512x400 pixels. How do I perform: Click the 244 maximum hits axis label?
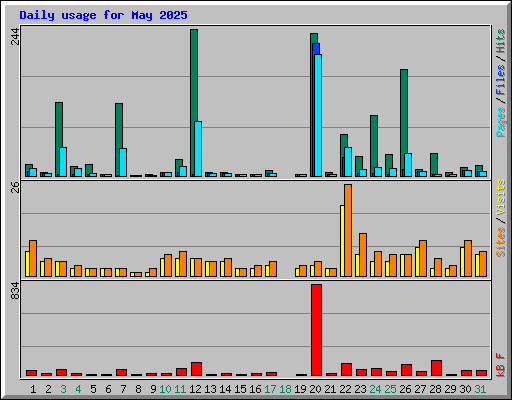[x=15, y=36]
